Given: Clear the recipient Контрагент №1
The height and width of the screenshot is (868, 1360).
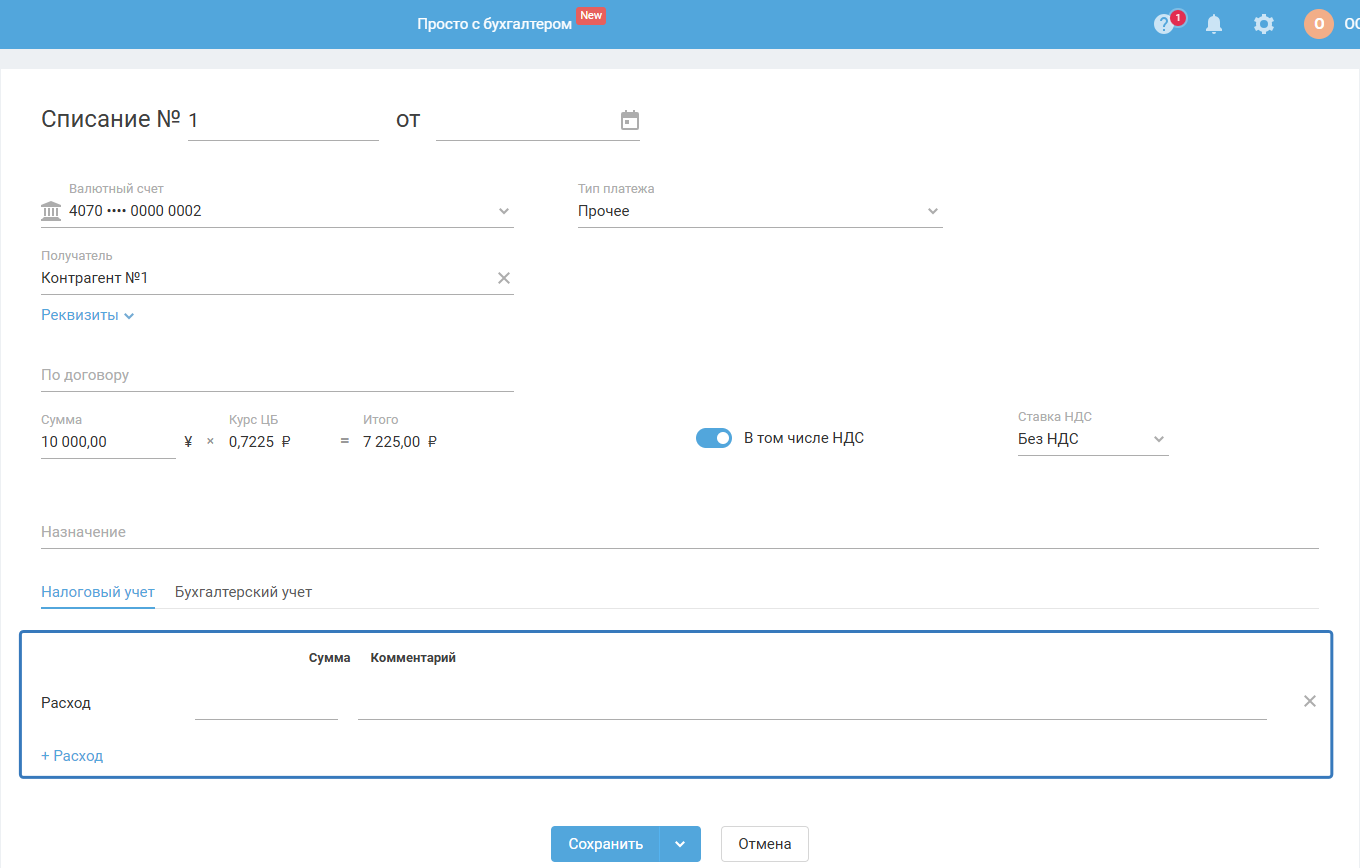Looking at the screenshot, I should [x=504, y=278].
